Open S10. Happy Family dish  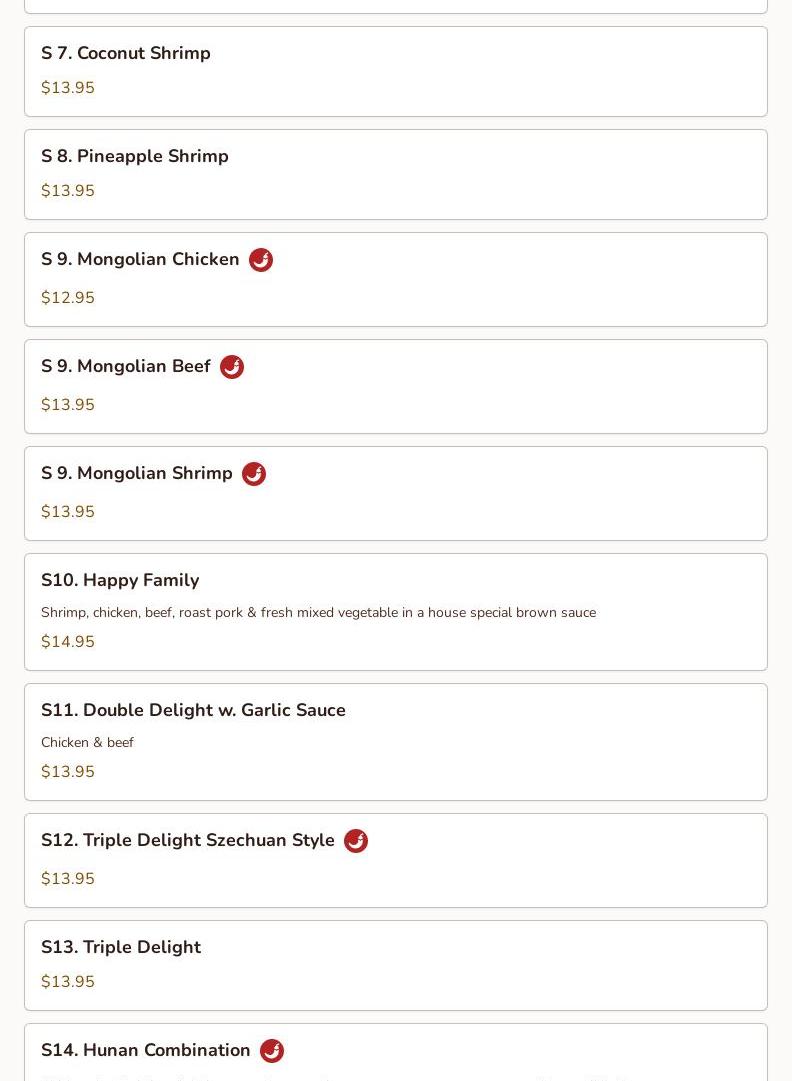point(396,612)
